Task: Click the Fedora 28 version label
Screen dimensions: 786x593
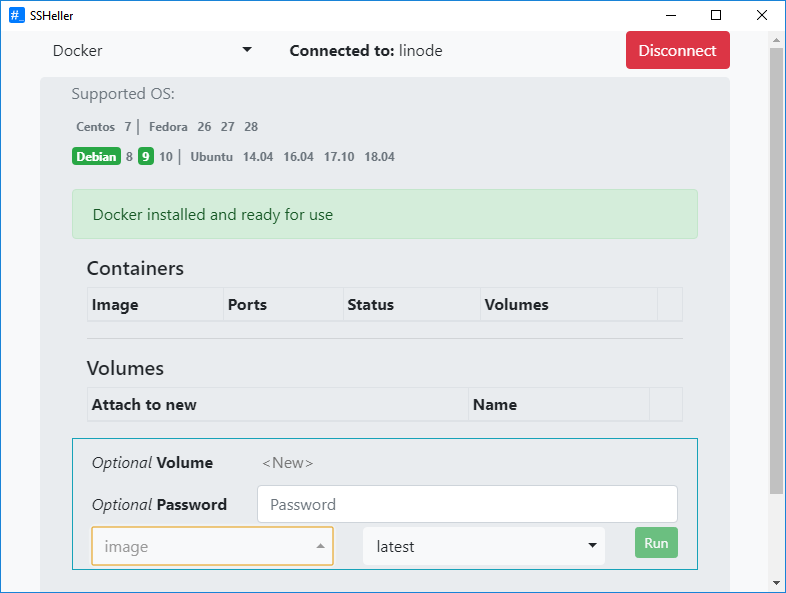Action: 251,127
